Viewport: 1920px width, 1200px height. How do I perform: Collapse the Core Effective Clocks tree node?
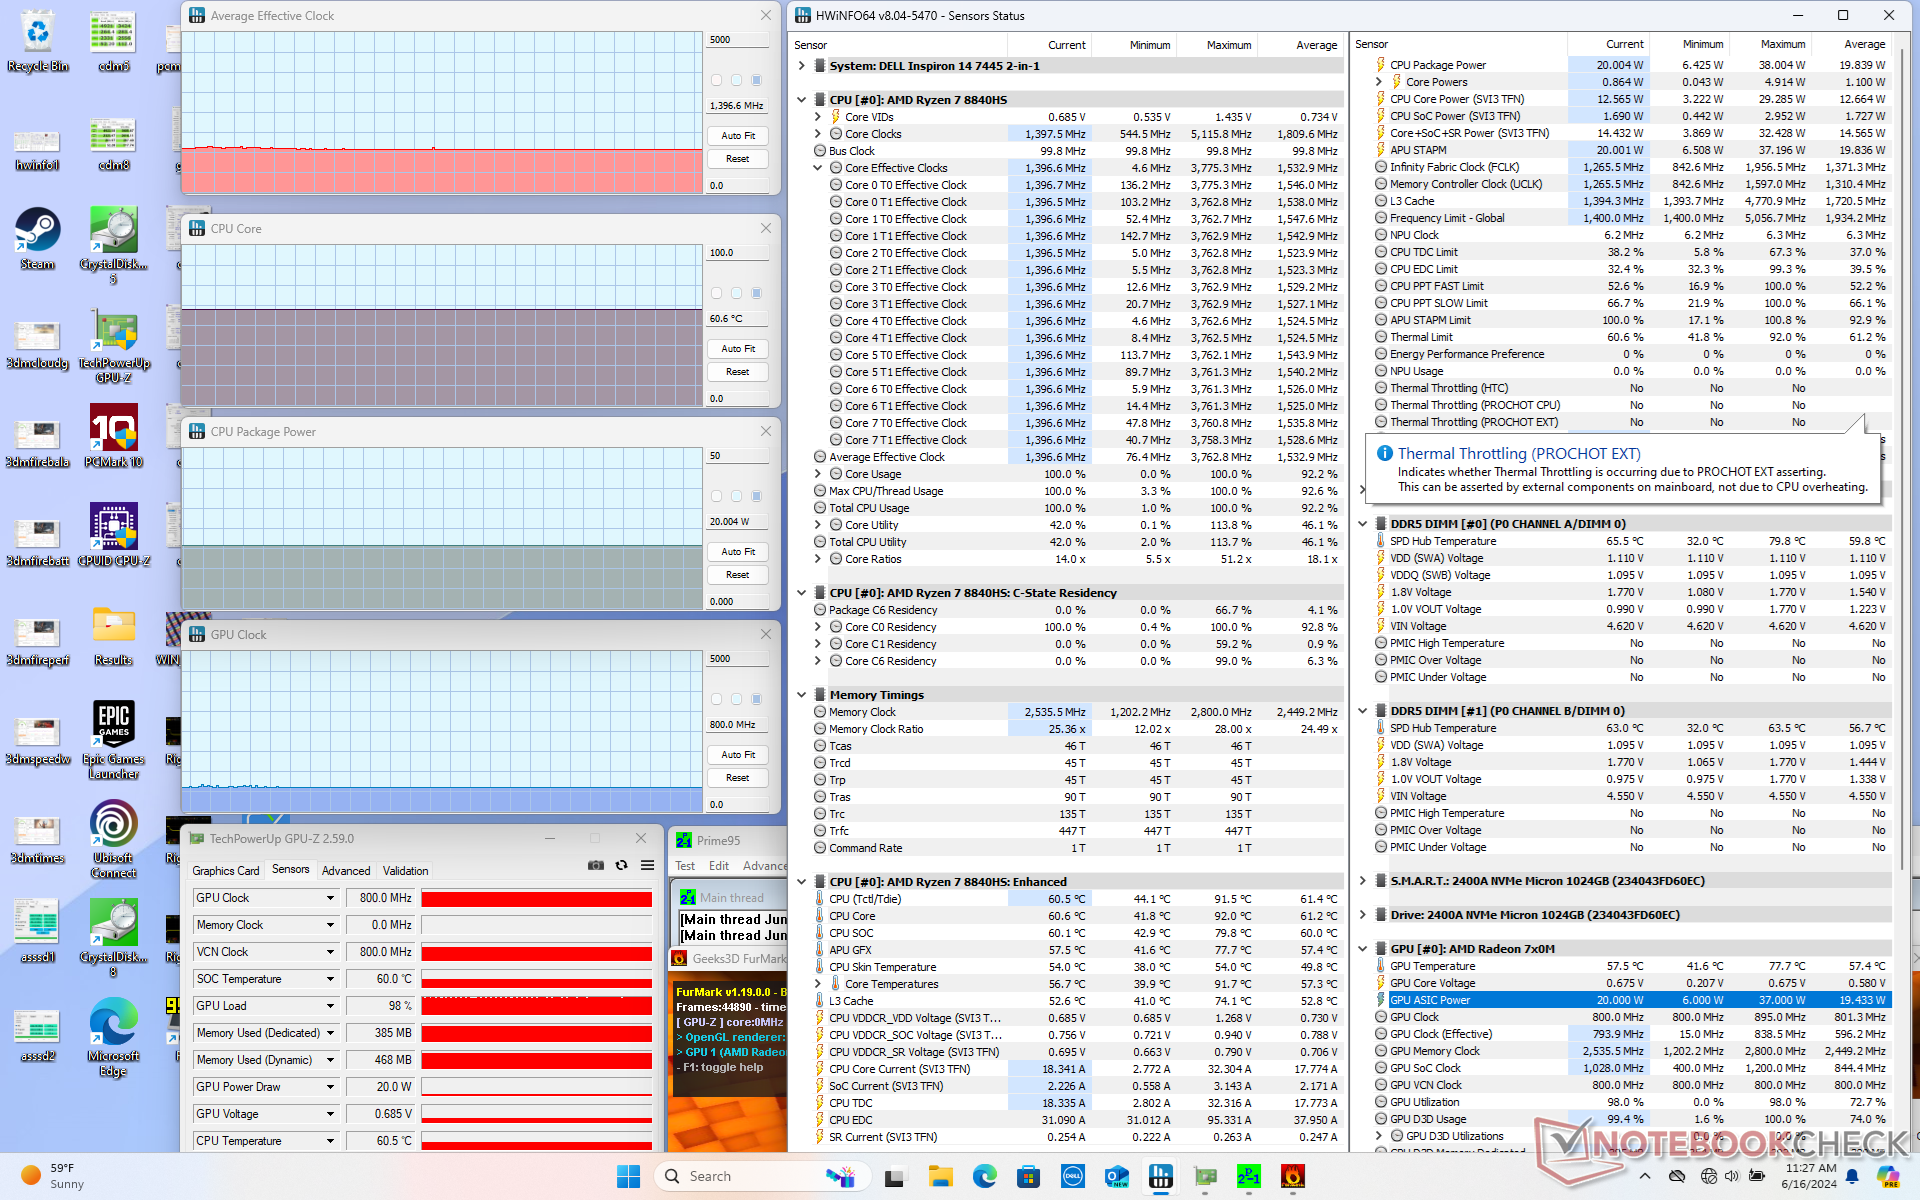(817, 168)
